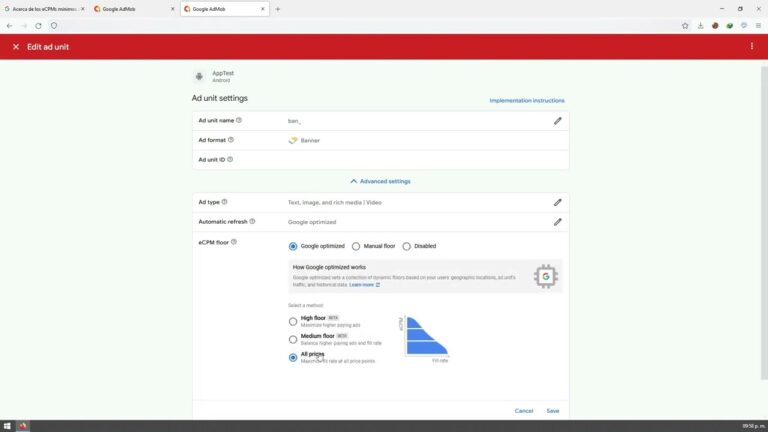
Task: Select the All prices method
Action: coord(293,358)
